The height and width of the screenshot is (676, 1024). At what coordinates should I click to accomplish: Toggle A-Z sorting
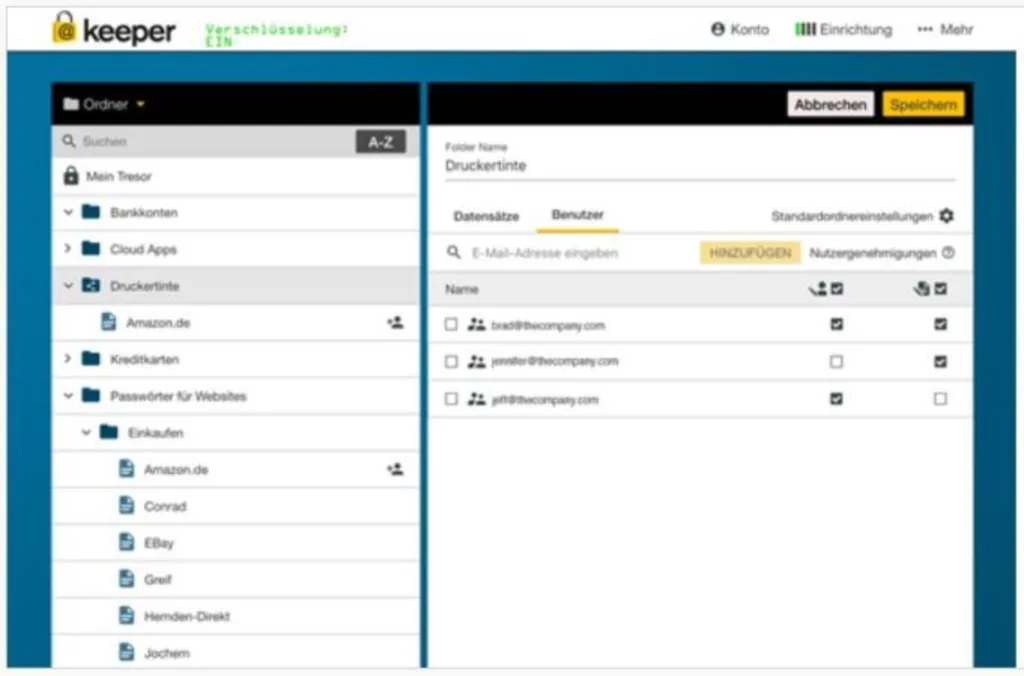pos(381,142)
